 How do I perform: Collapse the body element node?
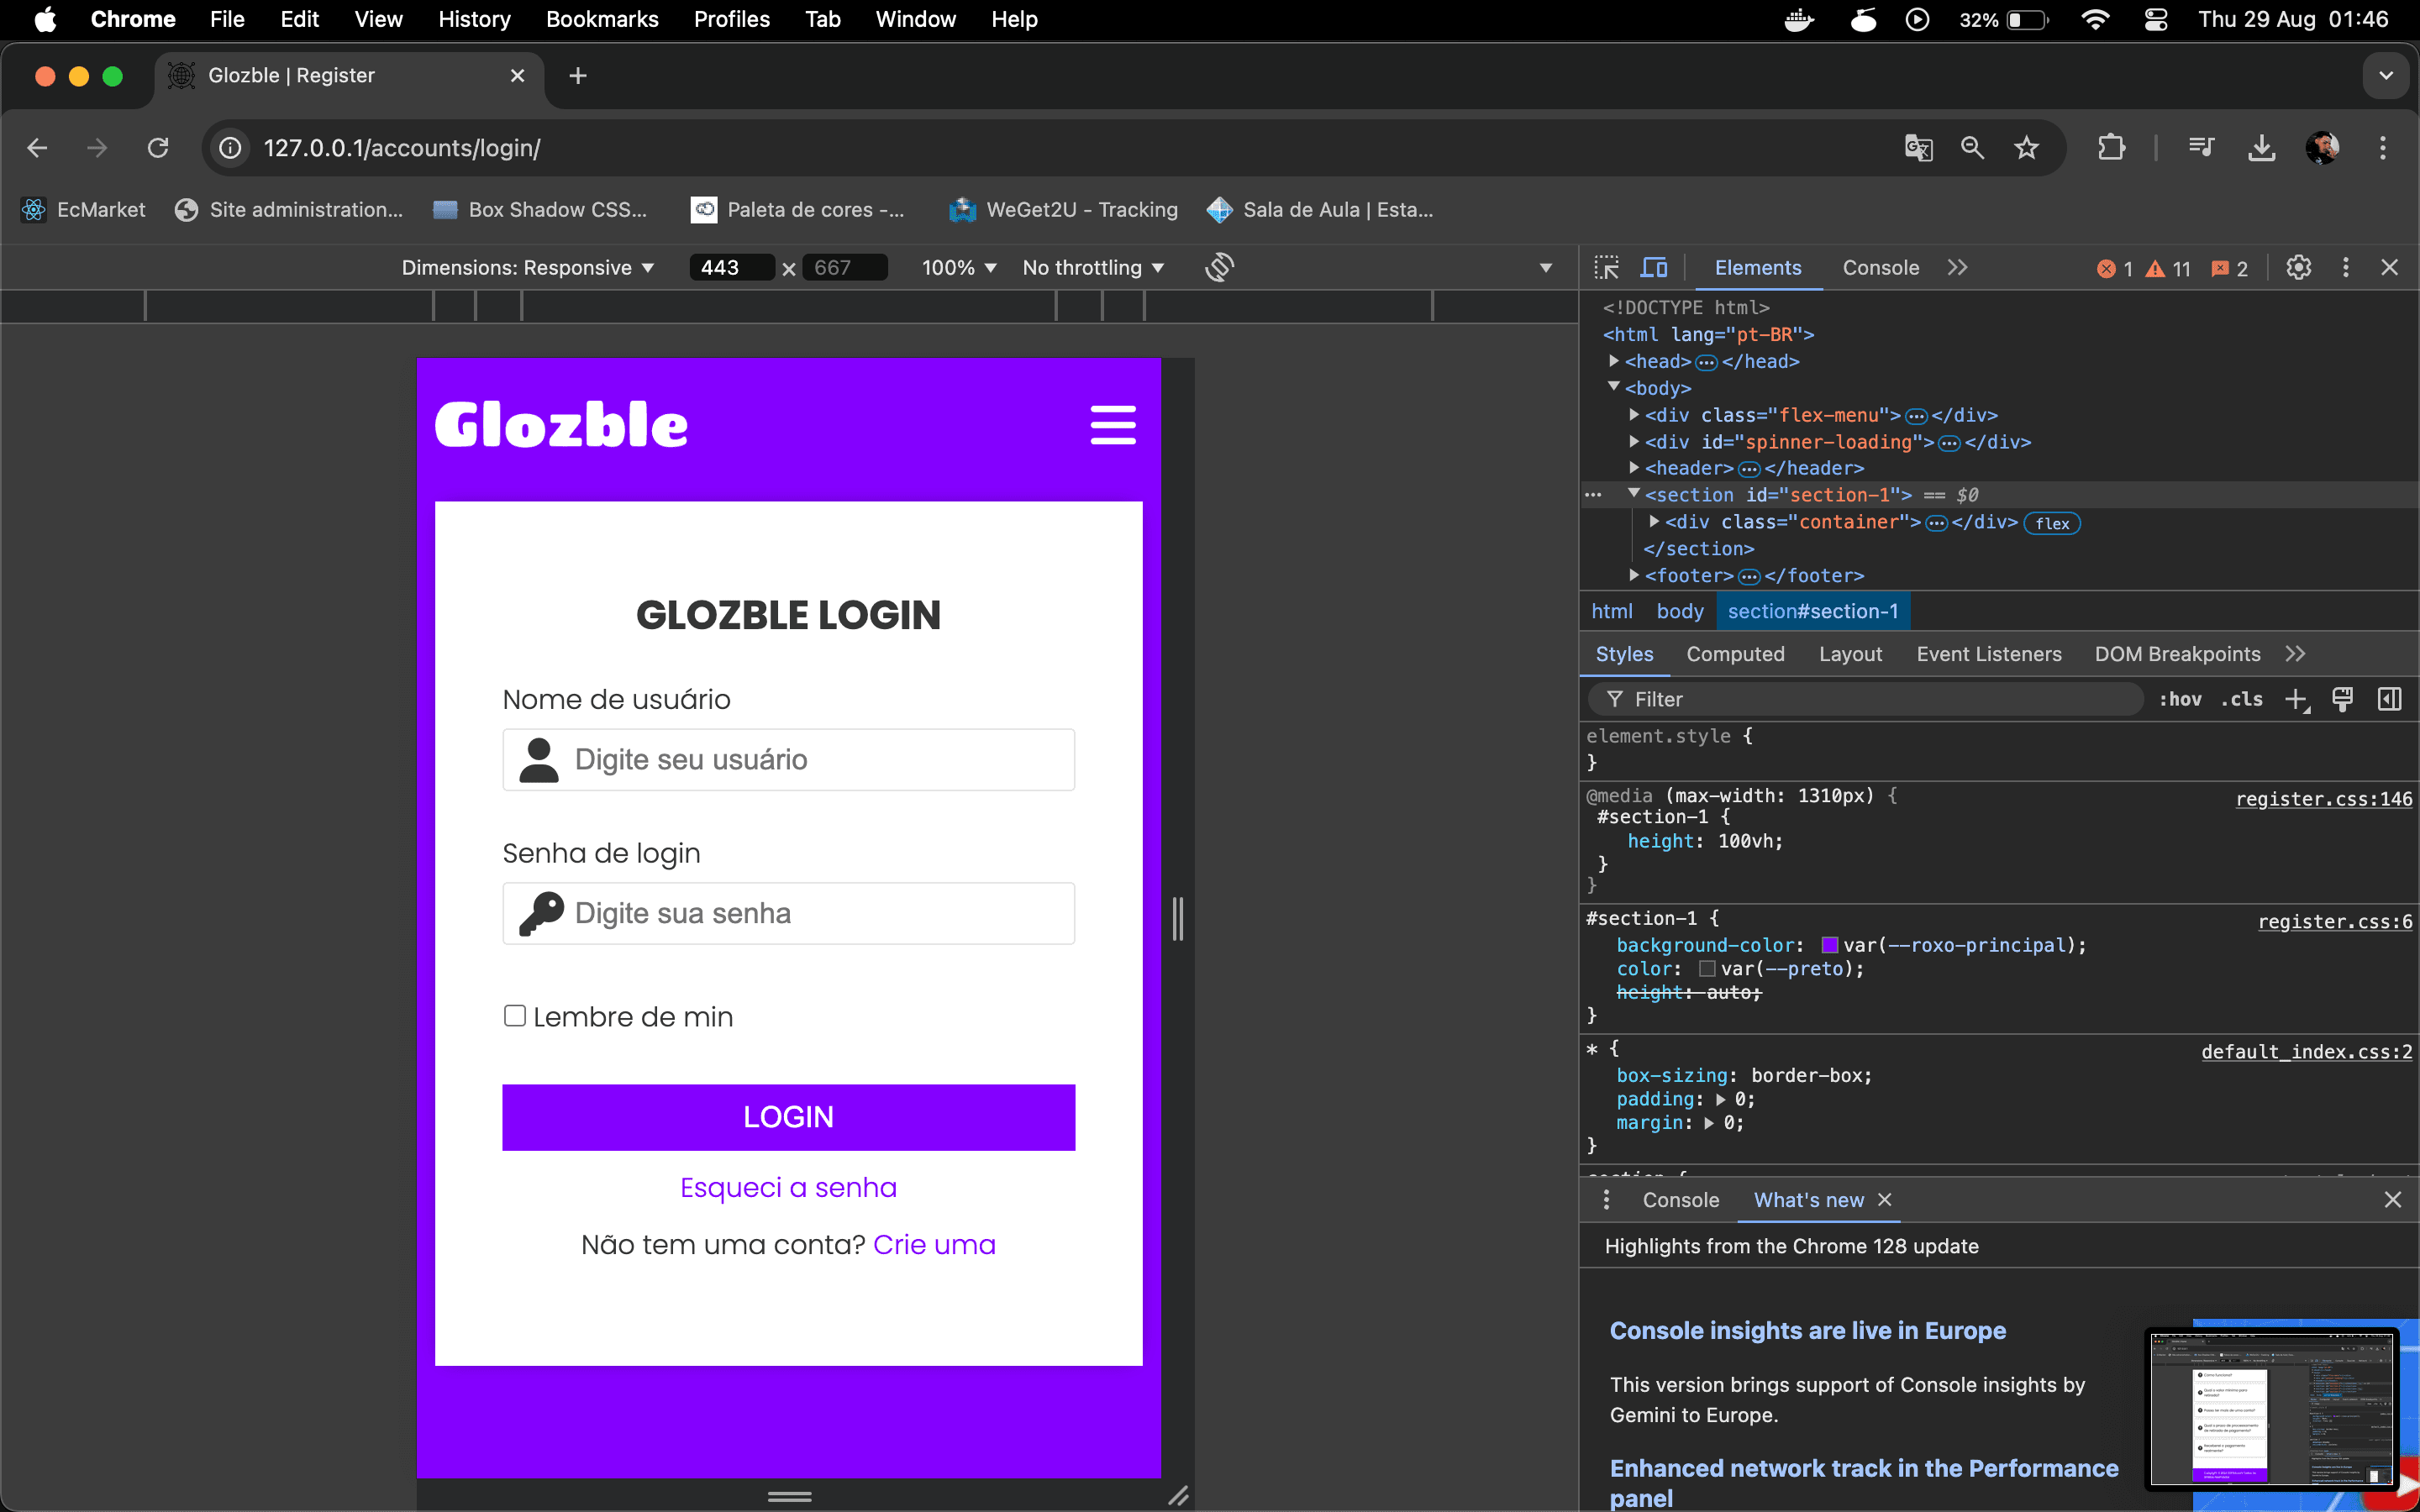(1613, 387)
